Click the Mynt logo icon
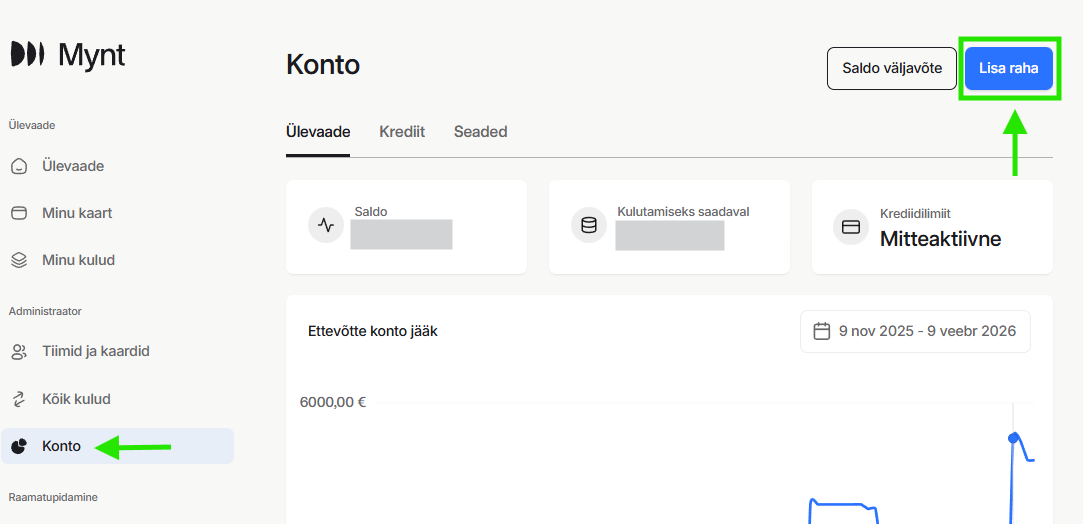The image size is (1083, 524). click(x=27, y=54)
